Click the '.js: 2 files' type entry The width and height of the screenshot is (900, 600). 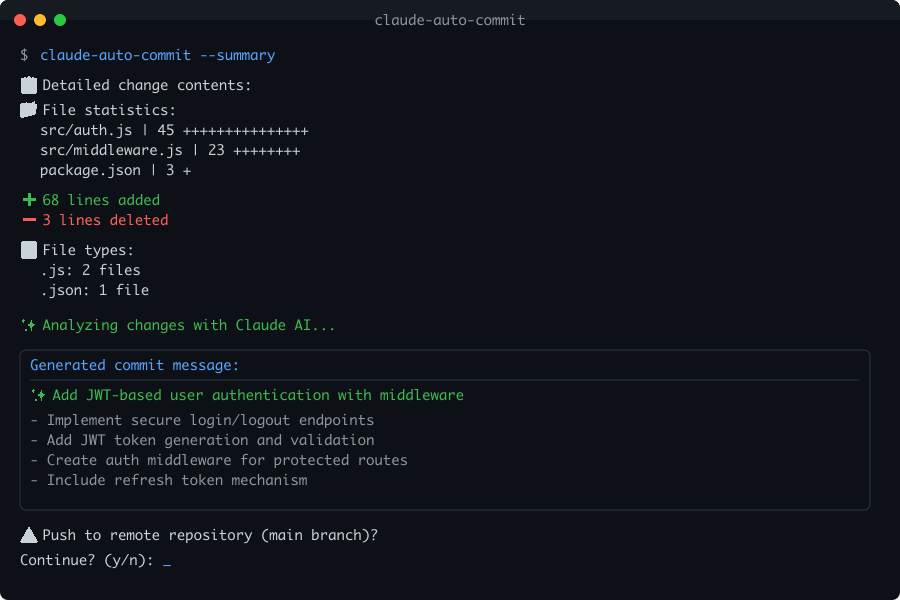(x=90, y=269)
